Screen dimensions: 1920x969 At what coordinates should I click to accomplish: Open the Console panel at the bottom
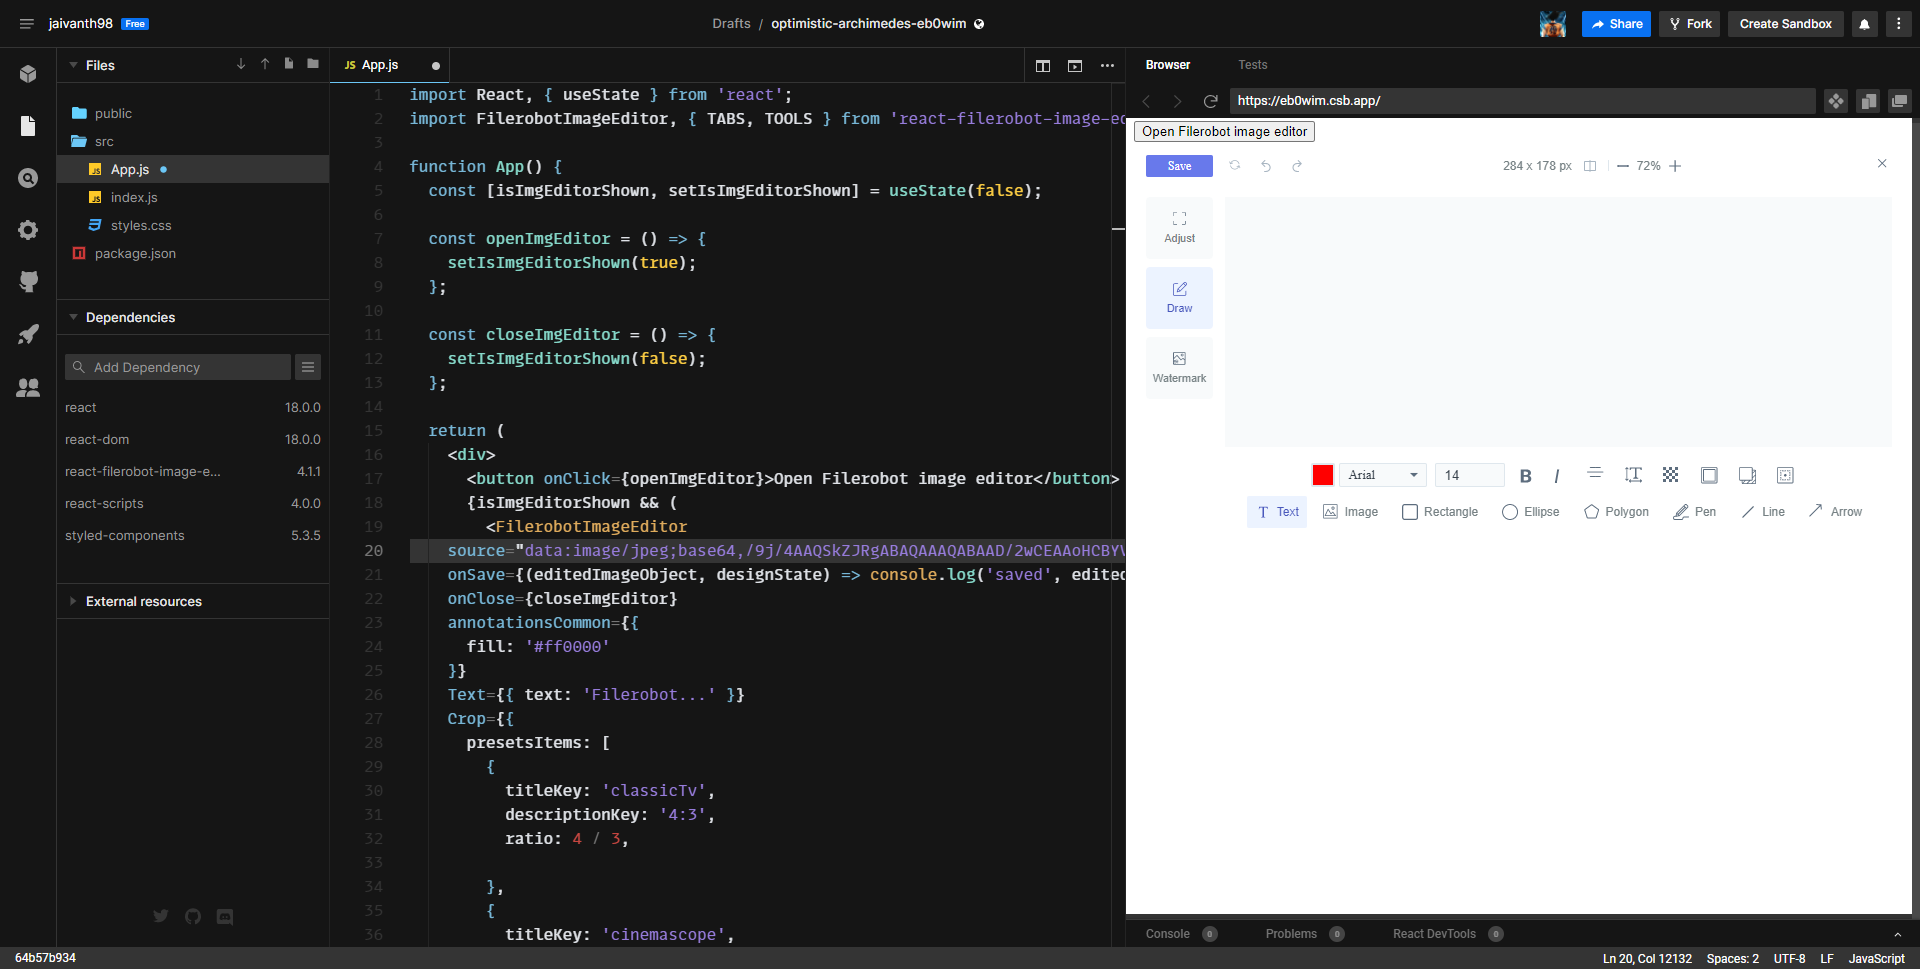[1167, 933]
